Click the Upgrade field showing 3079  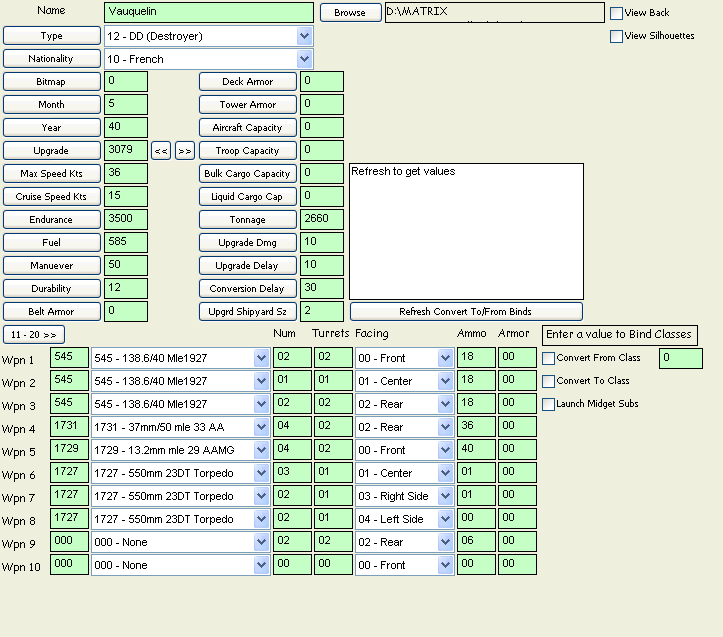tap(126, 150)
